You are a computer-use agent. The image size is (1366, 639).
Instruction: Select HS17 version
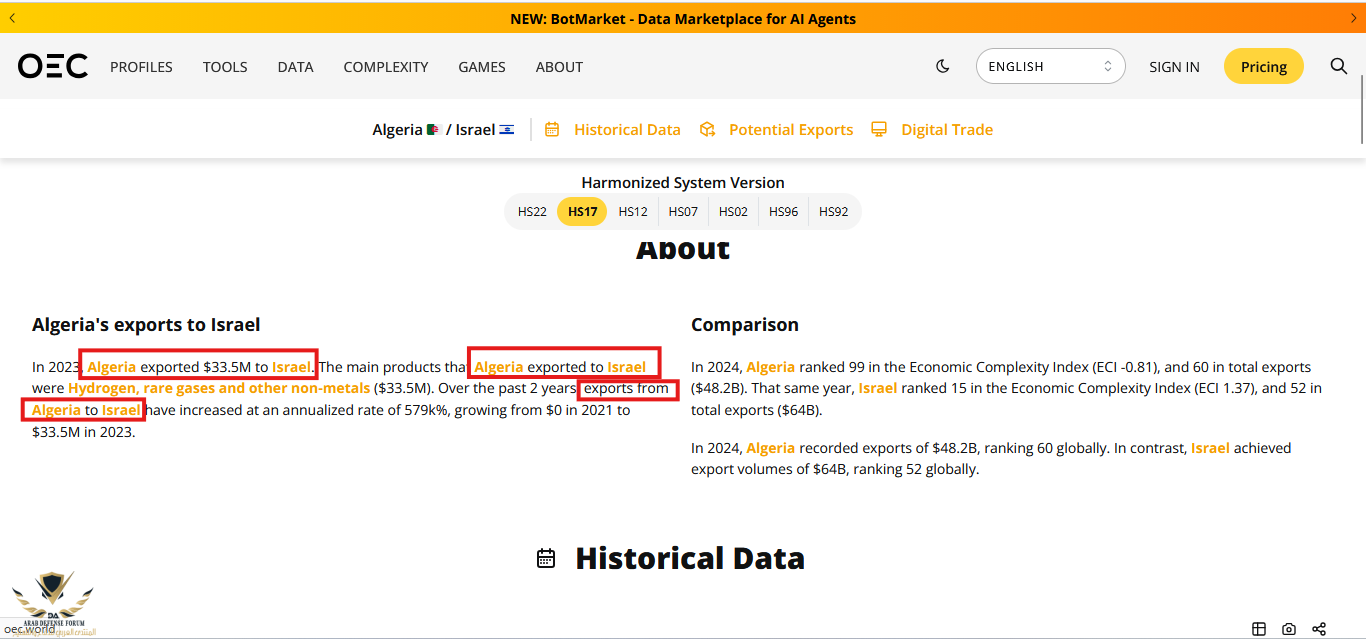[x=582, y=211]
